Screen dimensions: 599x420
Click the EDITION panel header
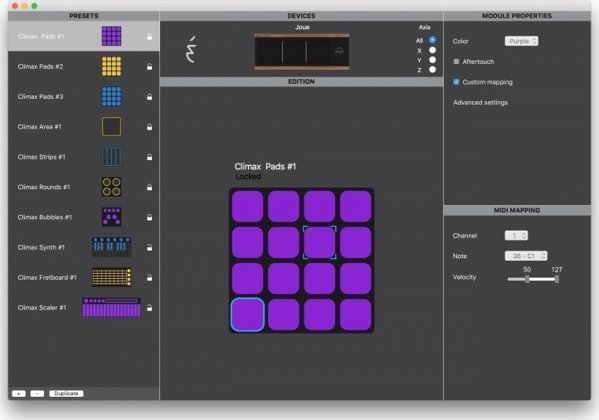coord(301,81)
